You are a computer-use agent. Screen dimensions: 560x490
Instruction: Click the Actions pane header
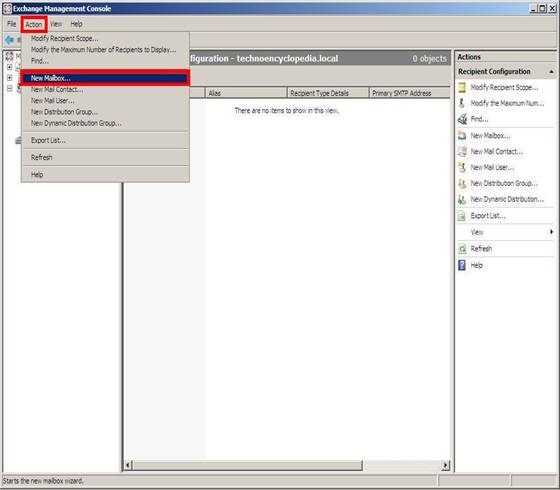tap(506, 57)
